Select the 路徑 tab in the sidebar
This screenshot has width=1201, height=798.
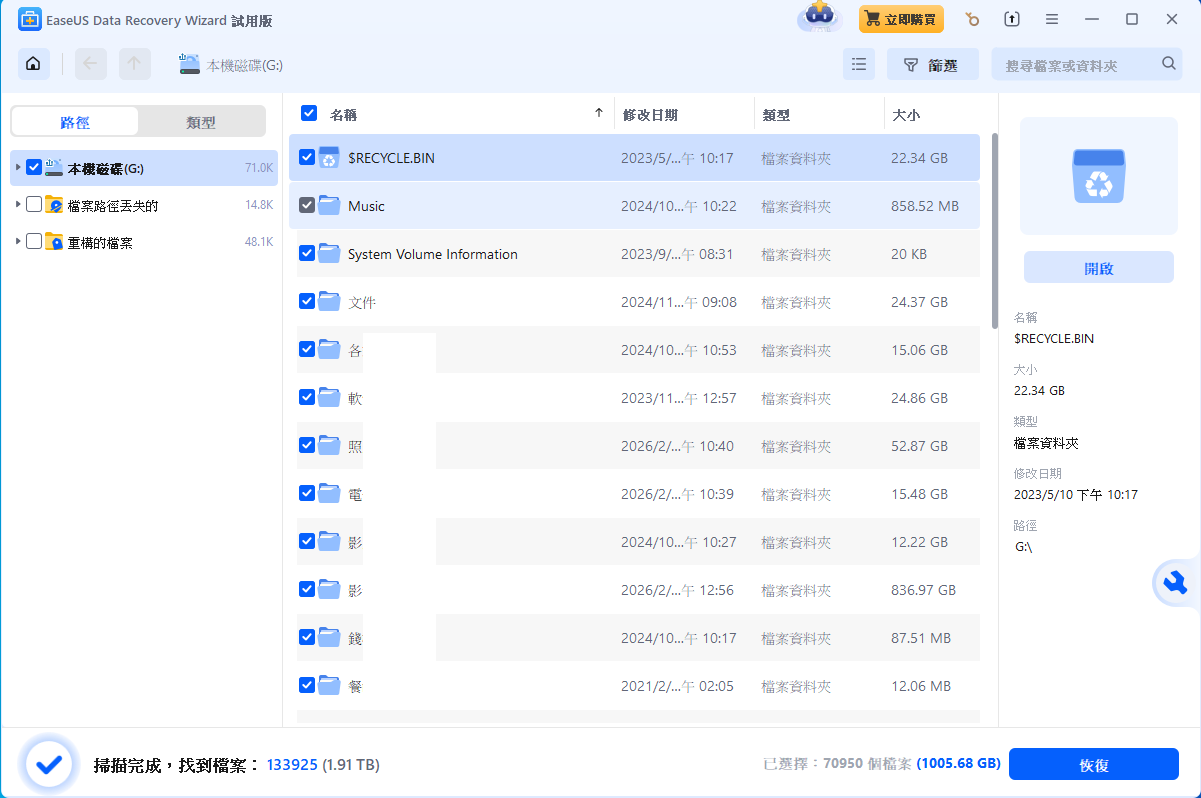pyautogui.click(x=75, y=120)
